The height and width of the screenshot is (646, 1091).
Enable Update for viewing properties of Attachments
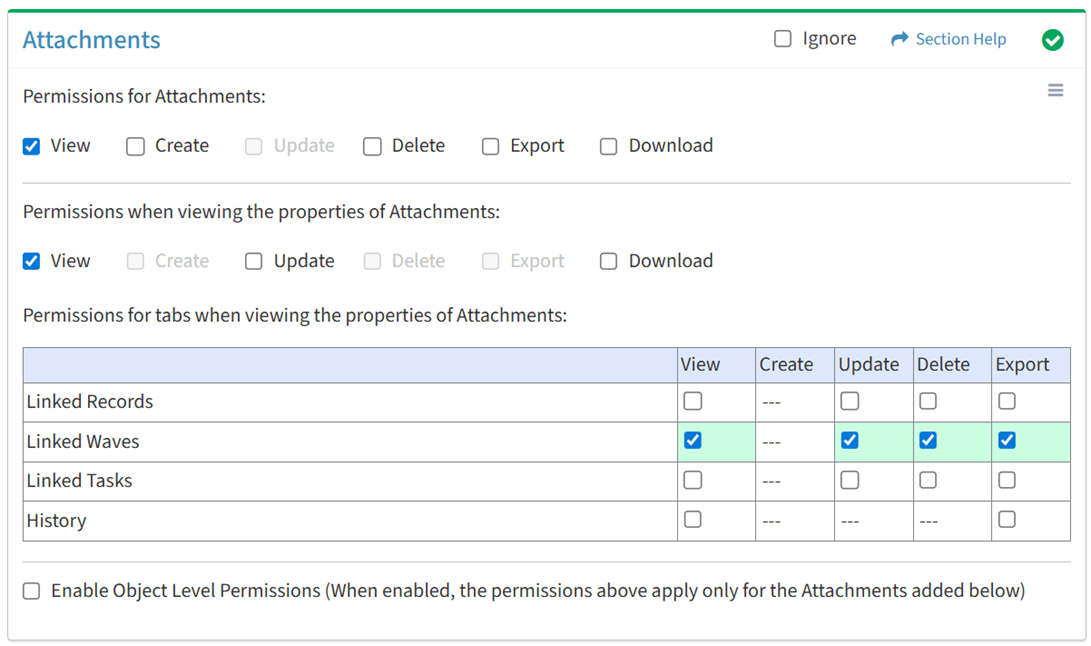pyautogui.click(x=253, y=261)
